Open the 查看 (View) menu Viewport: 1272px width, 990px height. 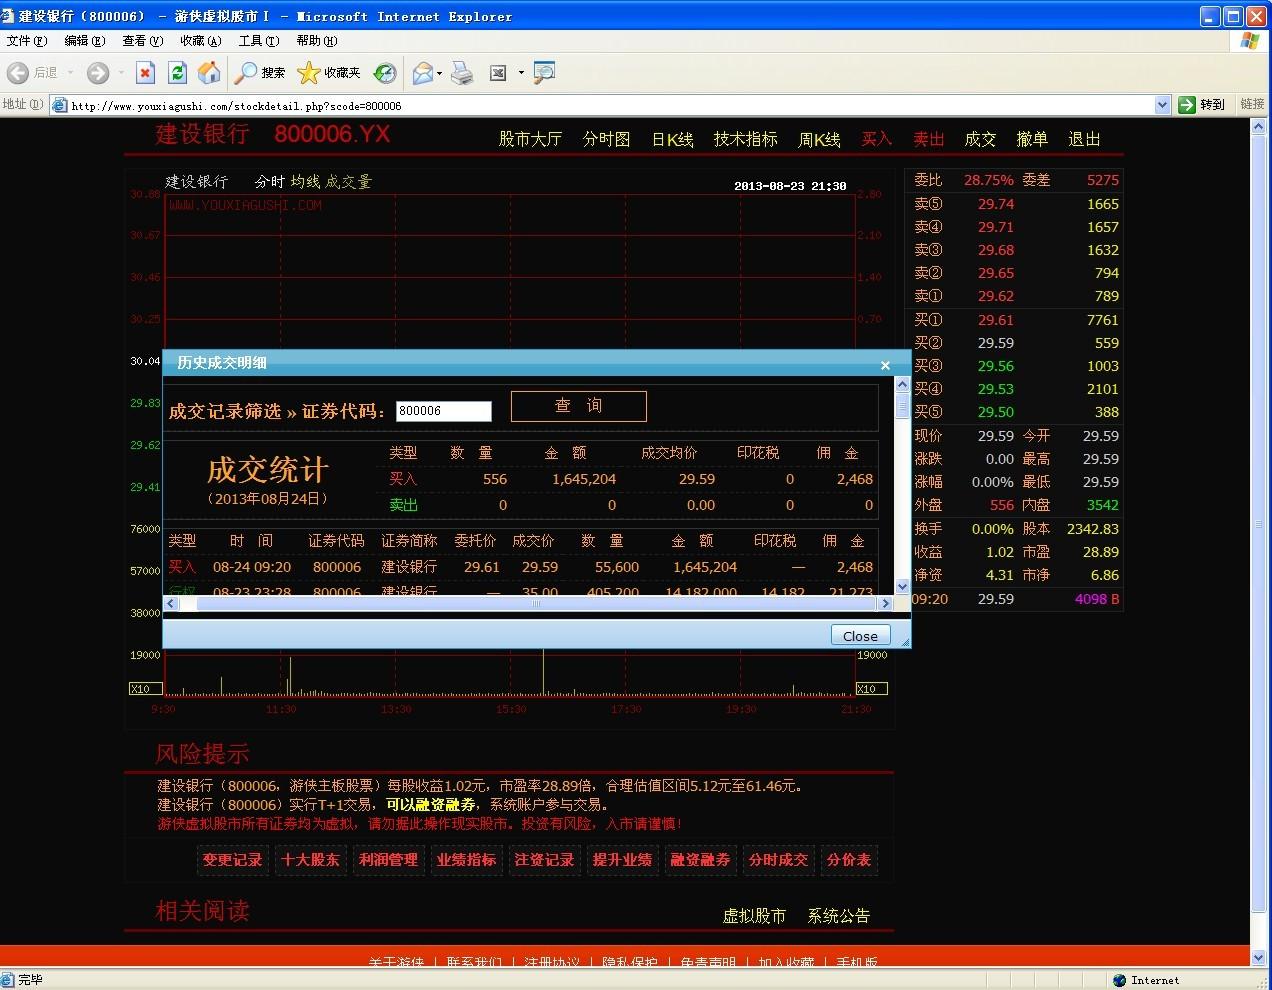[143, 41]
